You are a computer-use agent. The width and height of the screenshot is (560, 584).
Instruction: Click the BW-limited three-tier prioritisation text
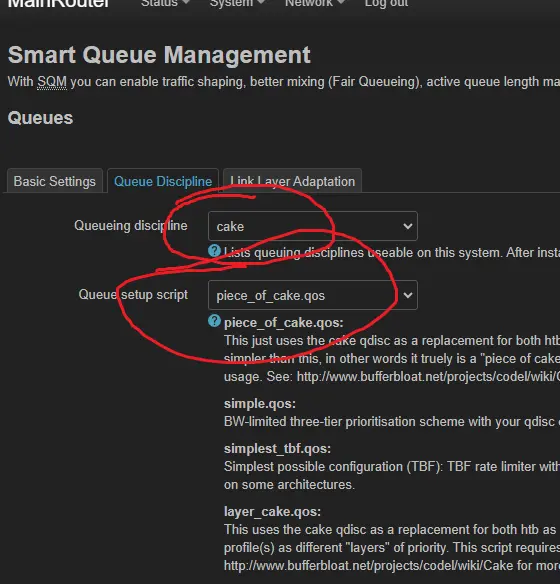pos(392,422)
